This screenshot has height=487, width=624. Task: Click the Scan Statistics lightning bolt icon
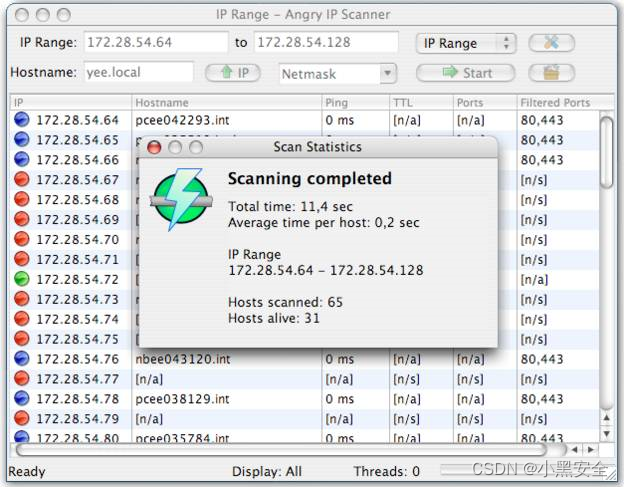(x=181, y=199)
